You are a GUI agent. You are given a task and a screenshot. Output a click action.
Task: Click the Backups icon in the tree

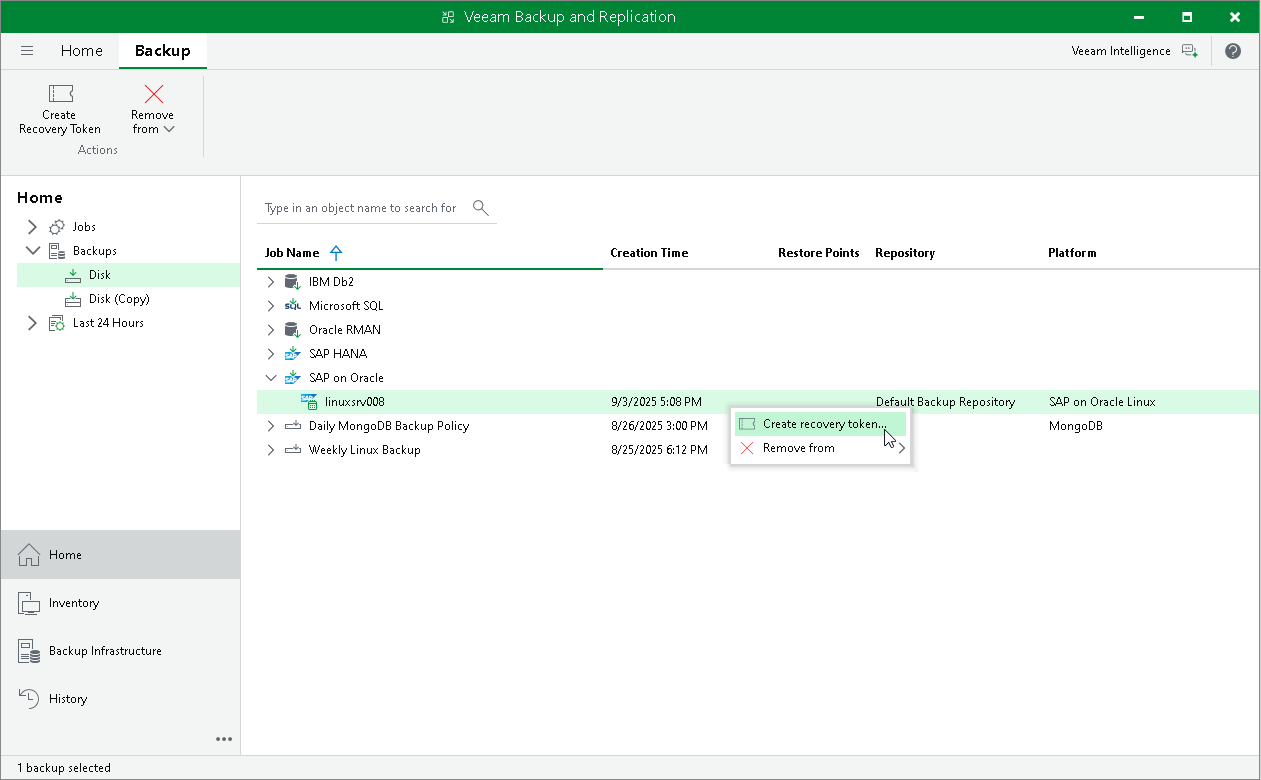click(x=57, y=251)
